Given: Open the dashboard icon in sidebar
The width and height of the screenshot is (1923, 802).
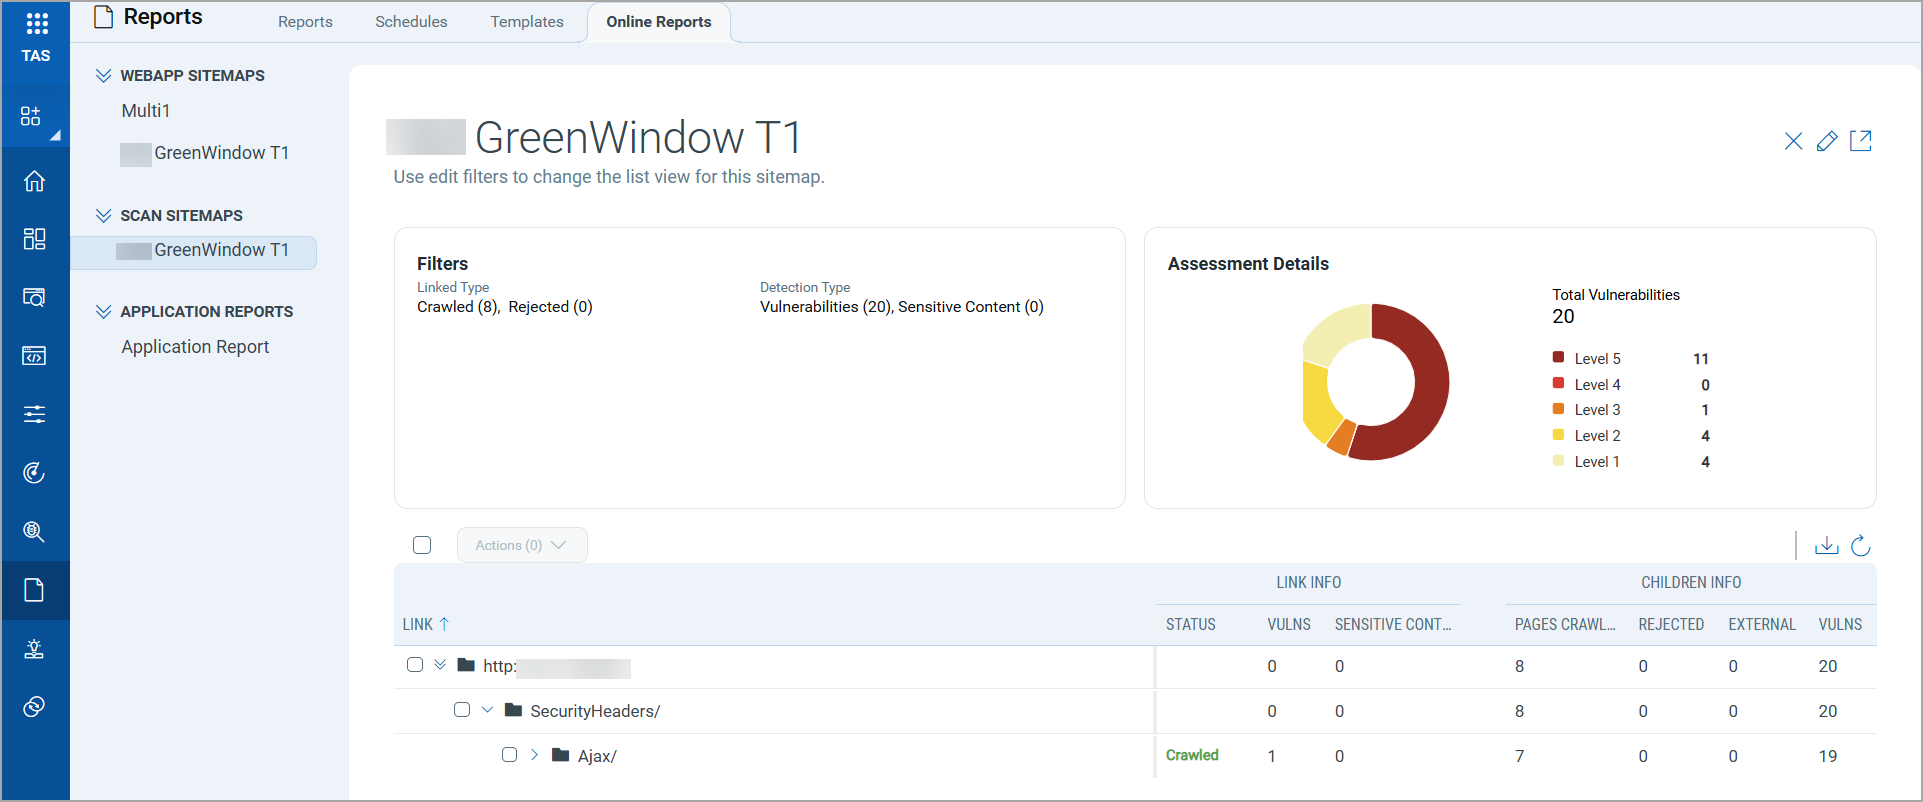Looking at the screenshot, I should pos(34,239).
